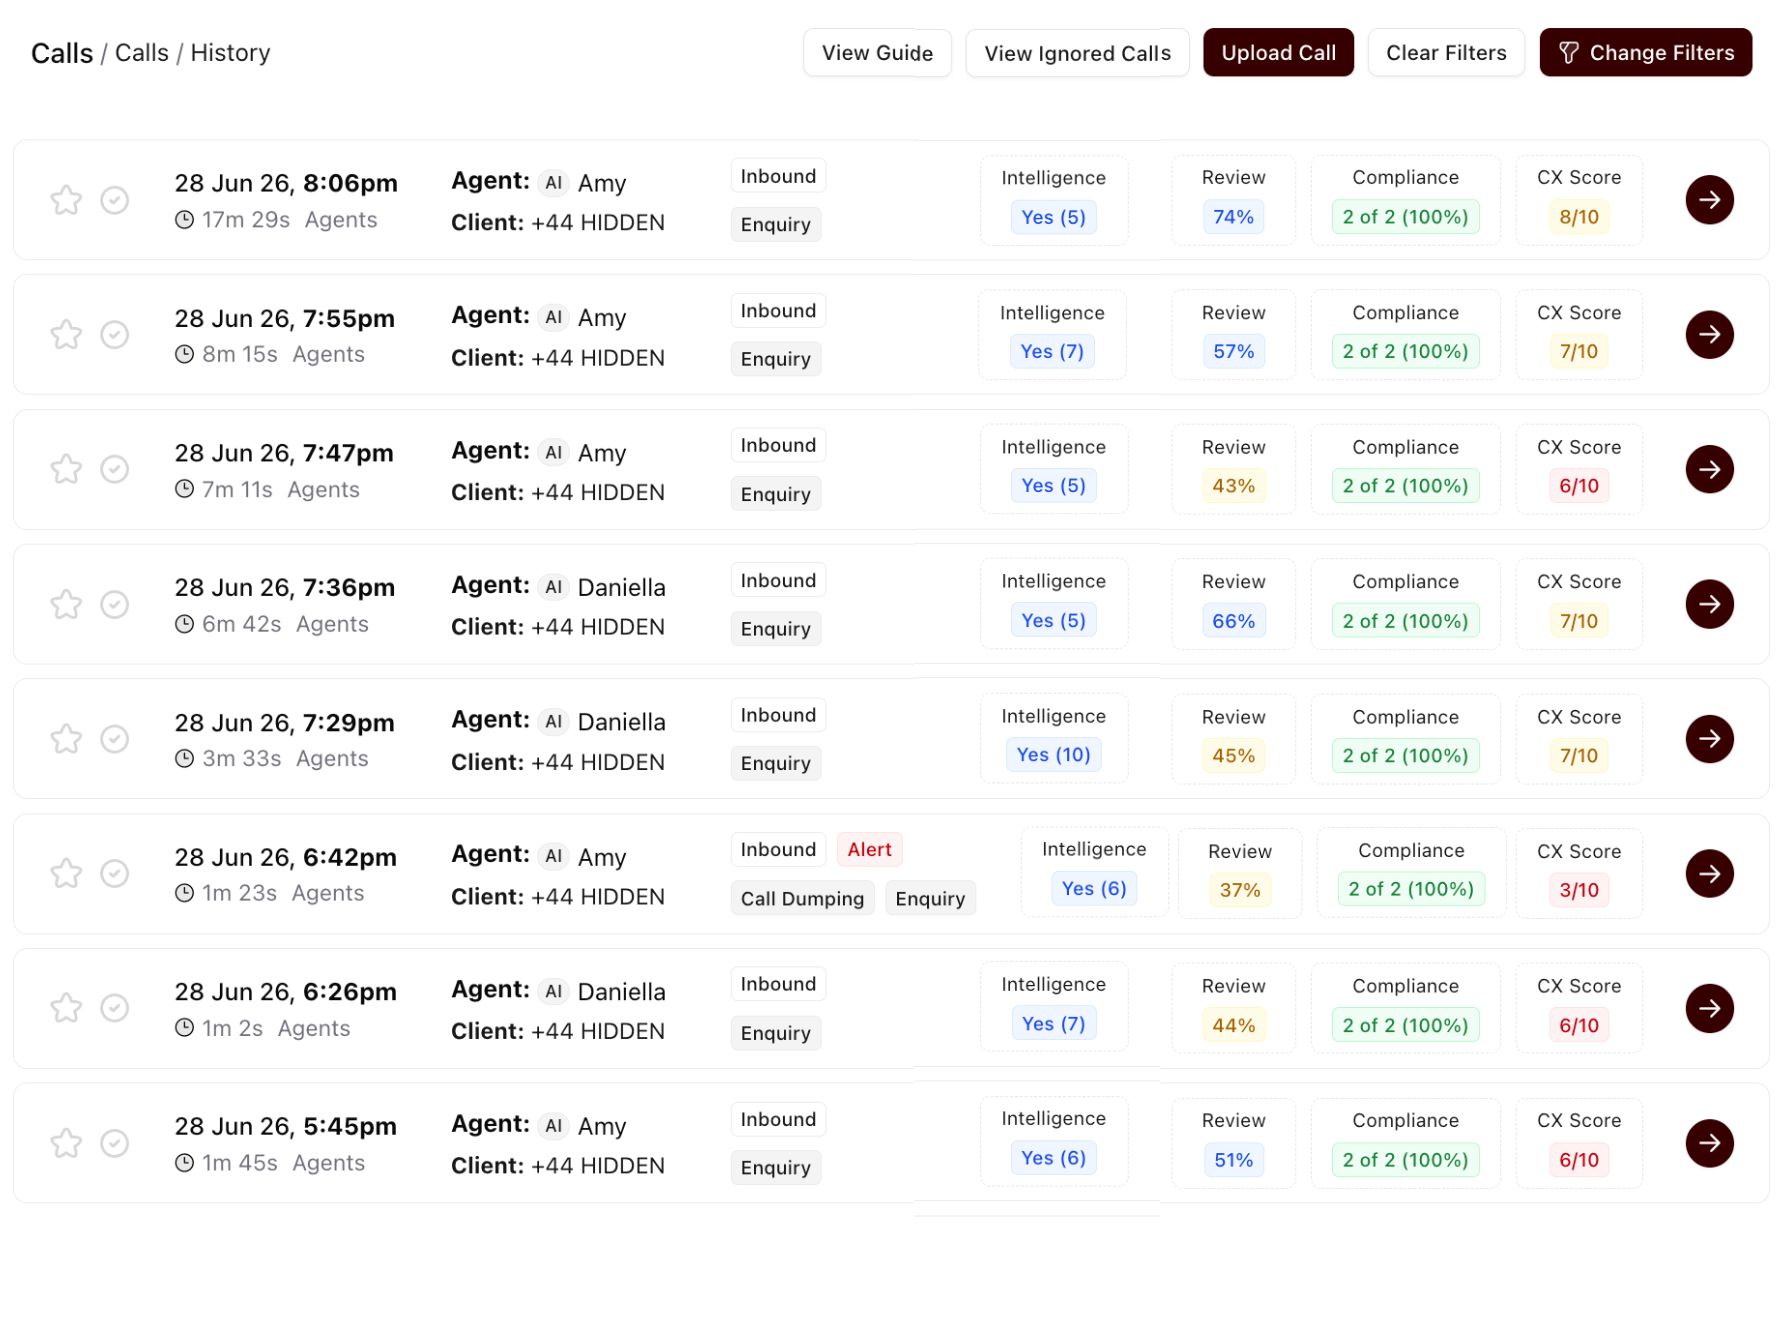1782x1338 pixels.
Task: Star the 8:06pm call
Action: point(66,200)
